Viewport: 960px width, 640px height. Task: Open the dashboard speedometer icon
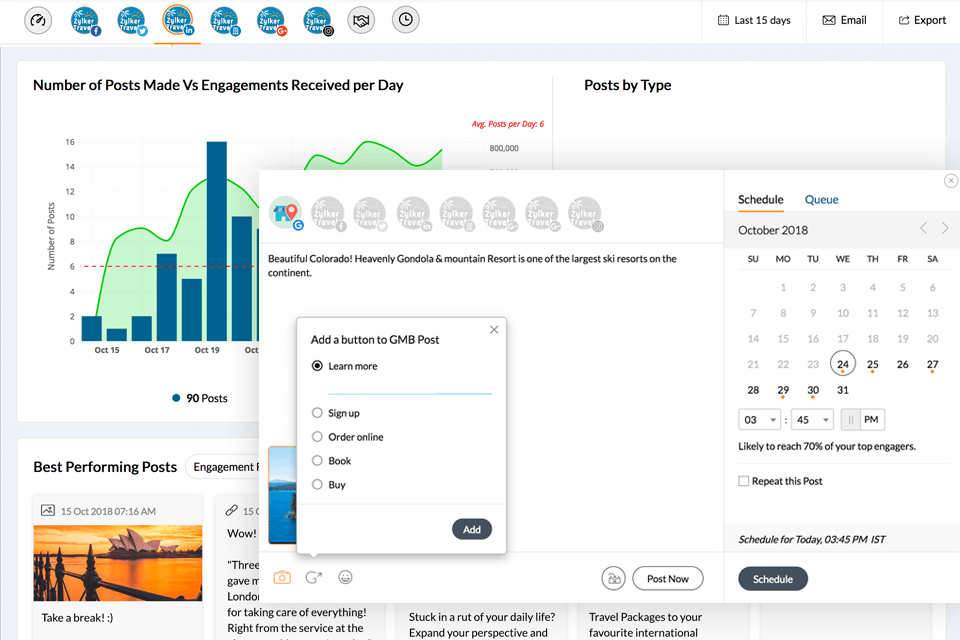(x=38, y=21)
